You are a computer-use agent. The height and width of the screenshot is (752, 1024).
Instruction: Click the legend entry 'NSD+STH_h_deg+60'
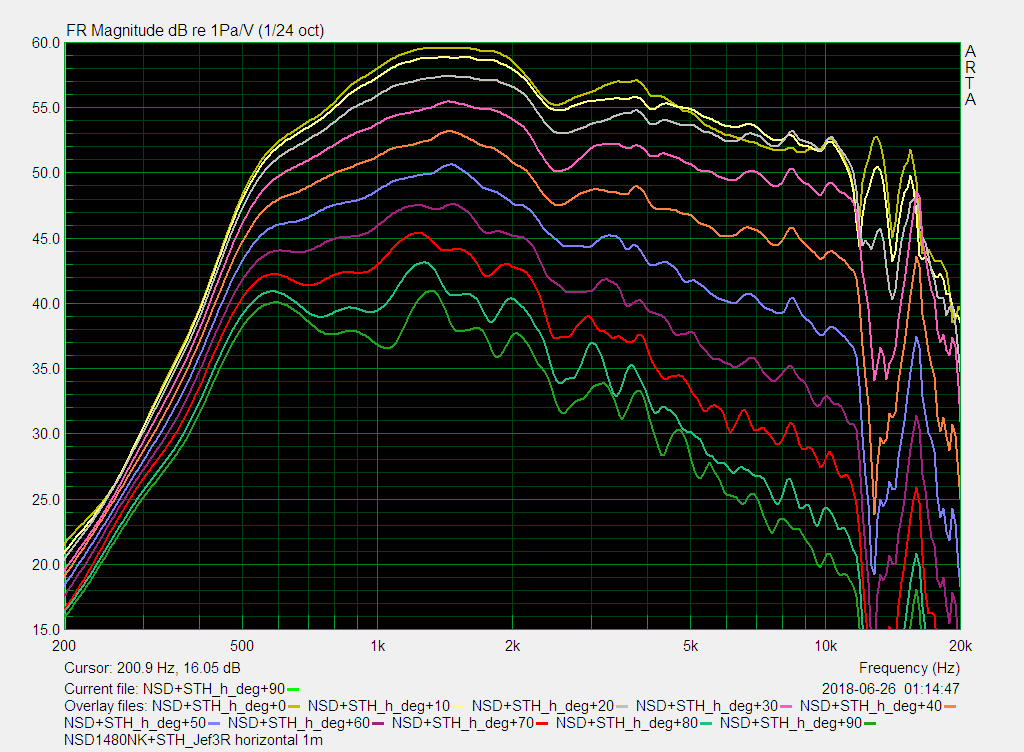click(x=299, y=723)
